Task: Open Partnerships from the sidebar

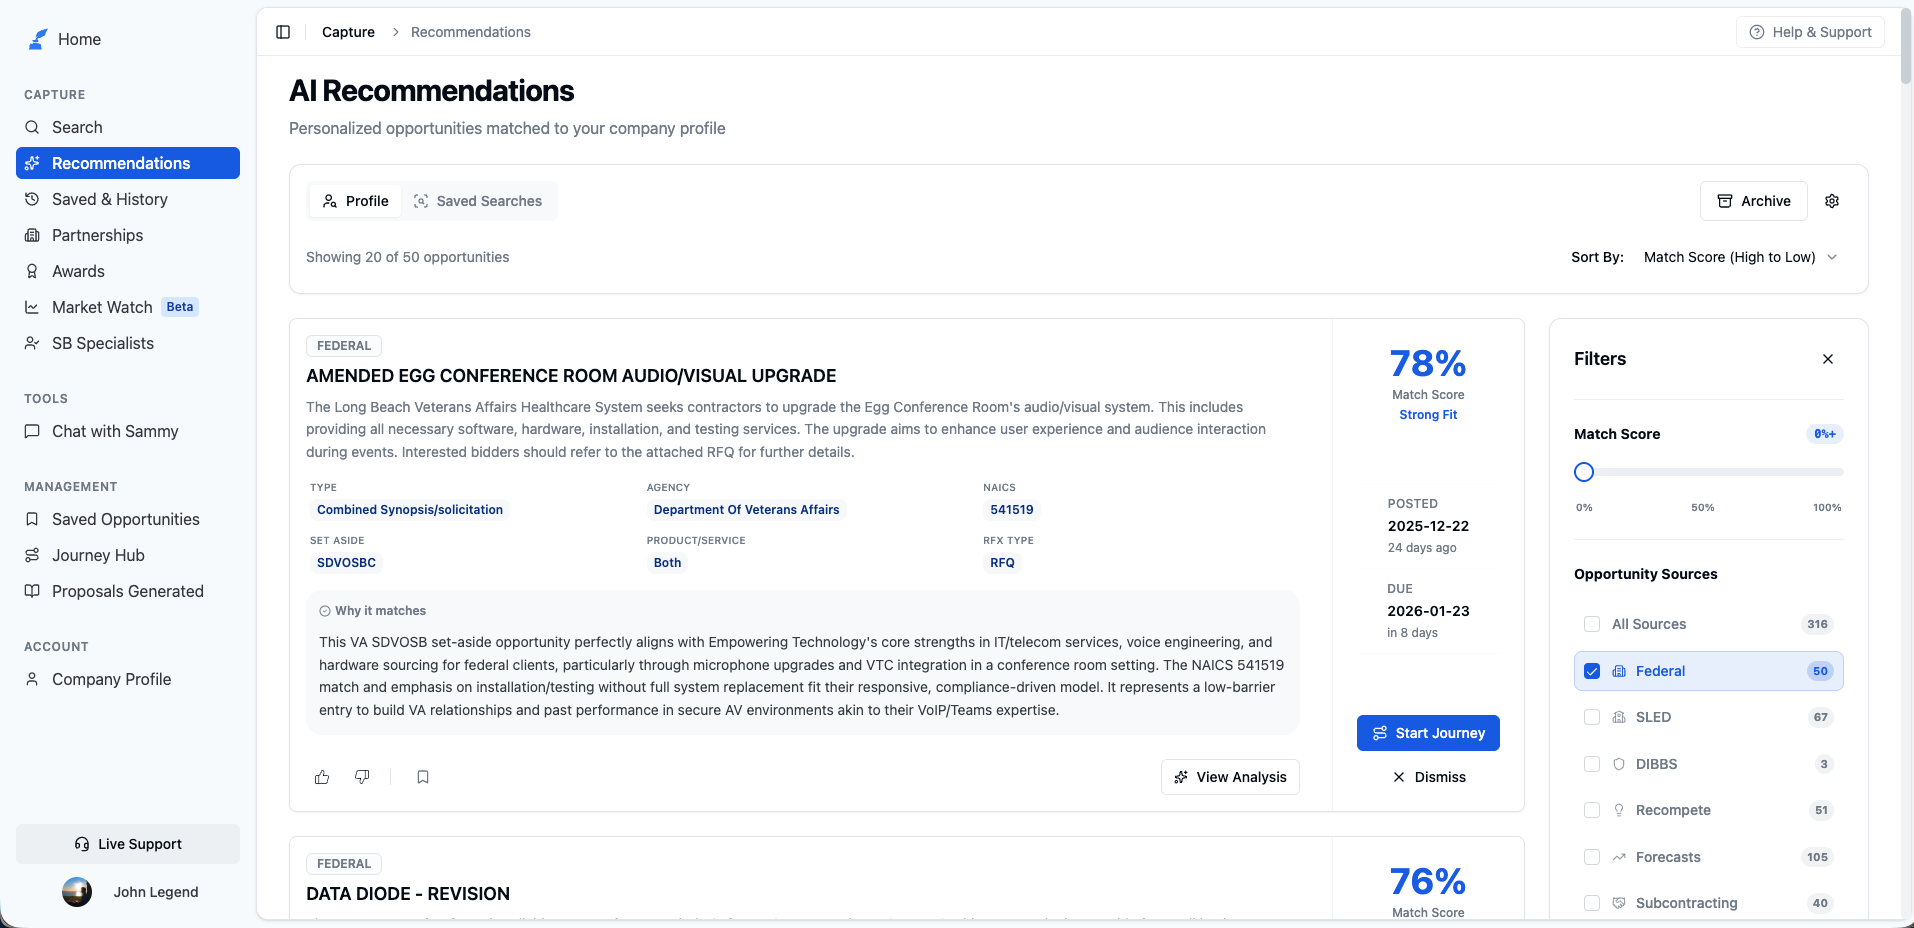Action: coord(97,235)
